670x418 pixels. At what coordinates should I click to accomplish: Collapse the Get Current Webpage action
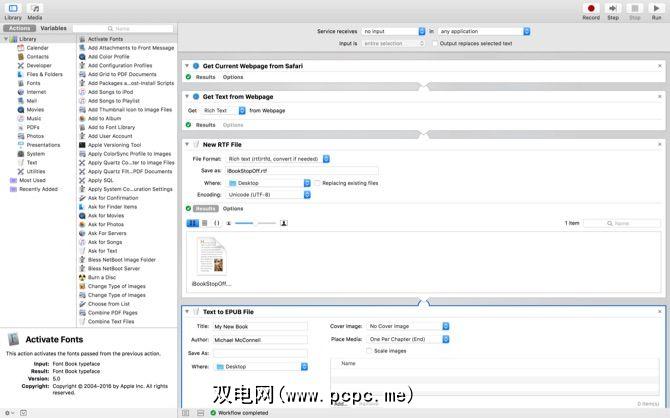pyautogui.click(x=187, y=66)
